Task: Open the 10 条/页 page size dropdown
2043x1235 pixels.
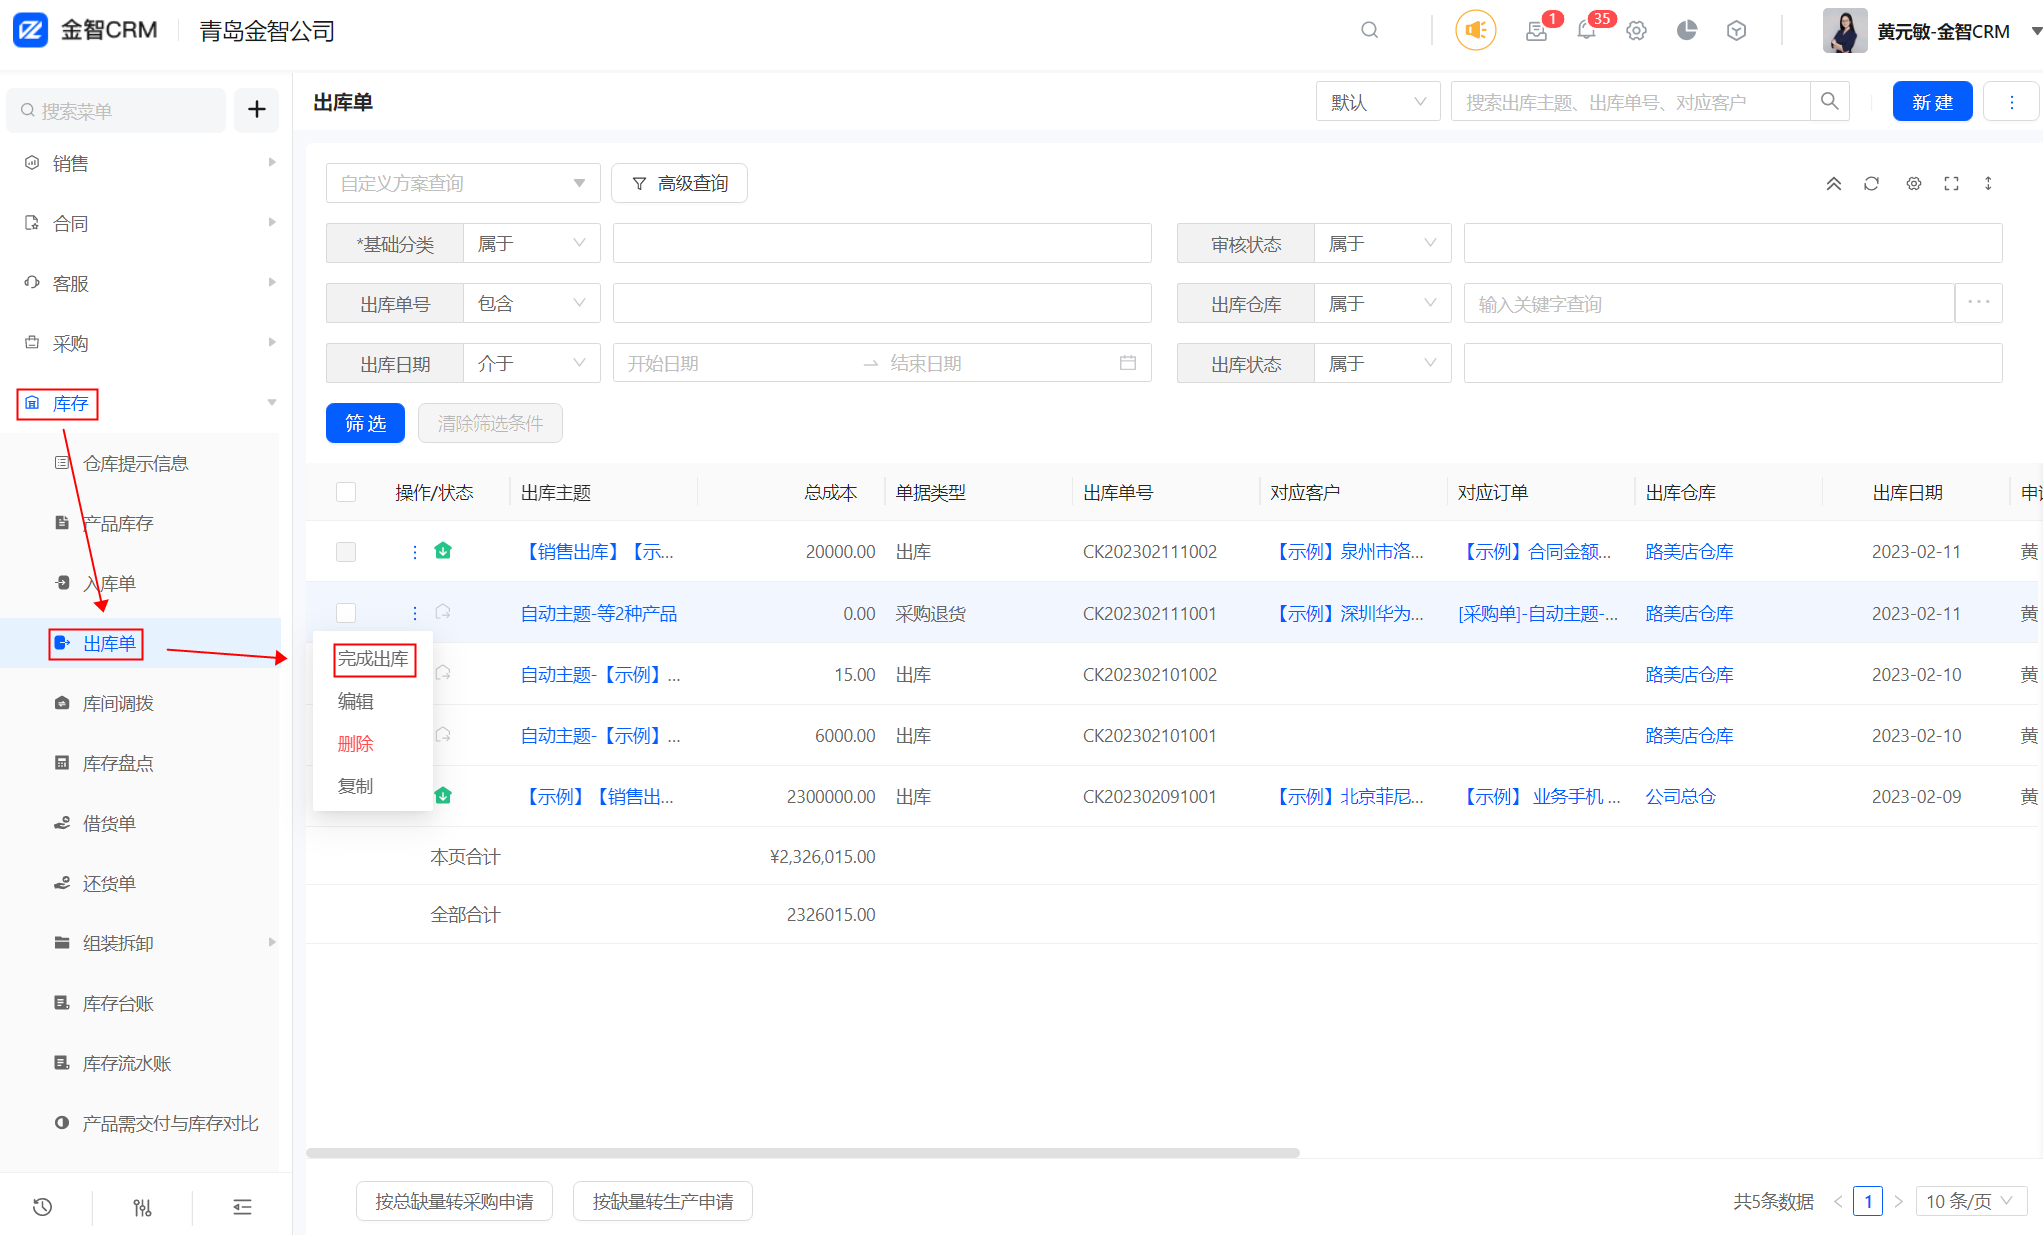Action: coord(1971,1201)
